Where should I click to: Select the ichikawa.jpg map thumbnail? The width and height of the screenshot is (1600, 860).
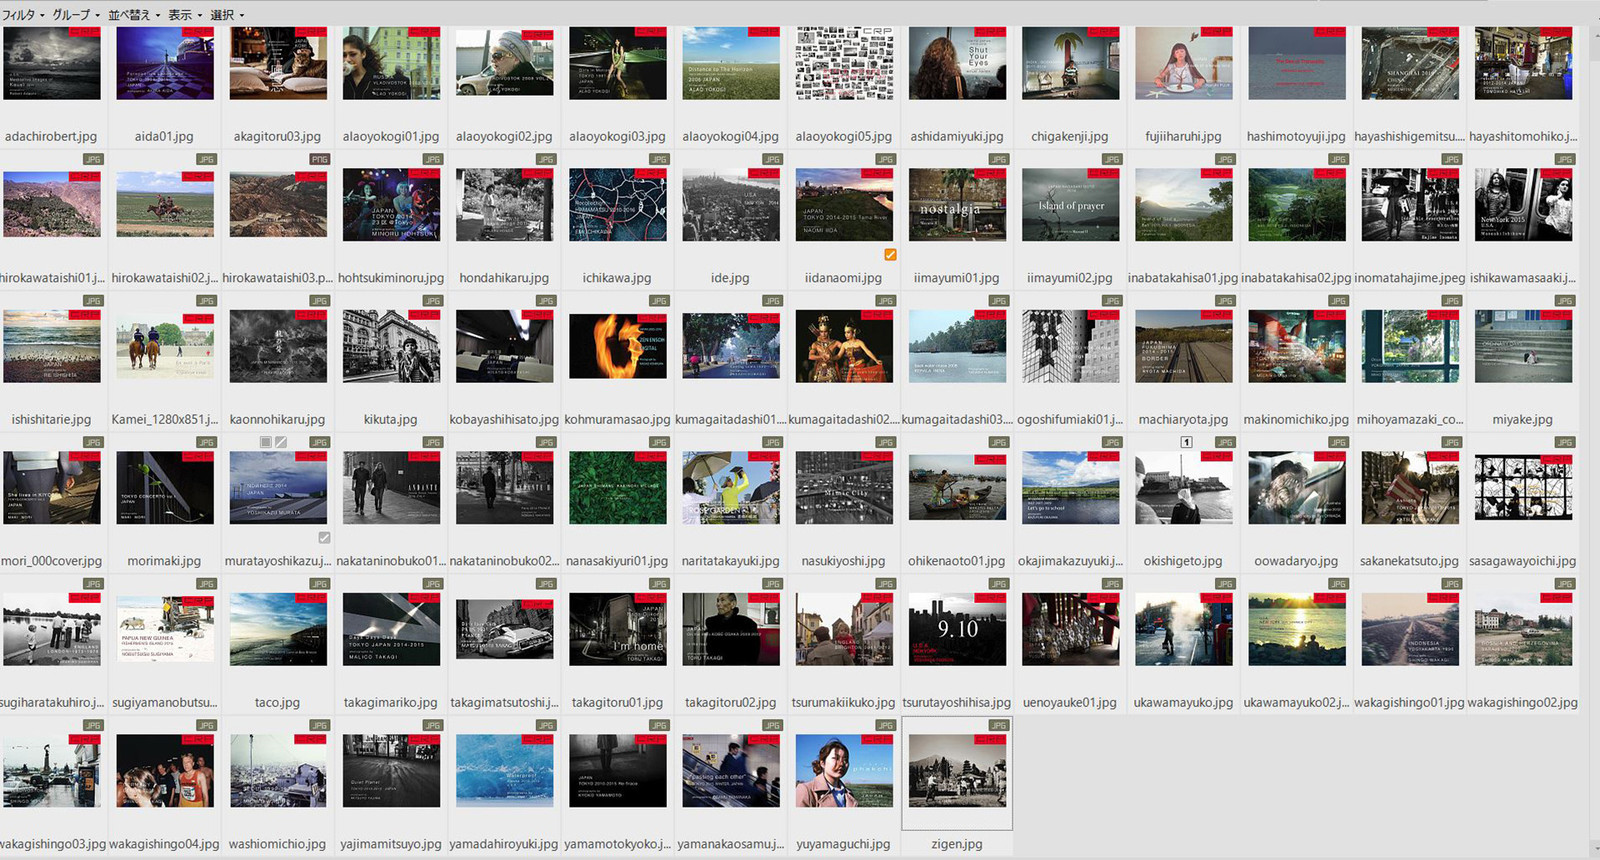(617, 205)
